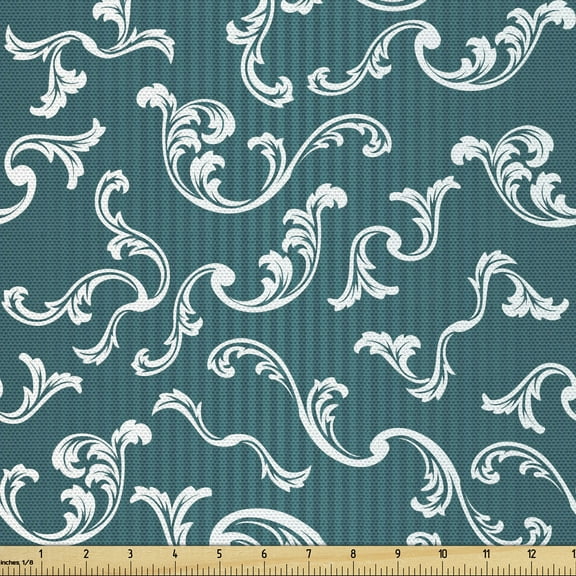Click the number 7 on the ruler
This screenshot has width=576, height=576.
tap(309, 554)
